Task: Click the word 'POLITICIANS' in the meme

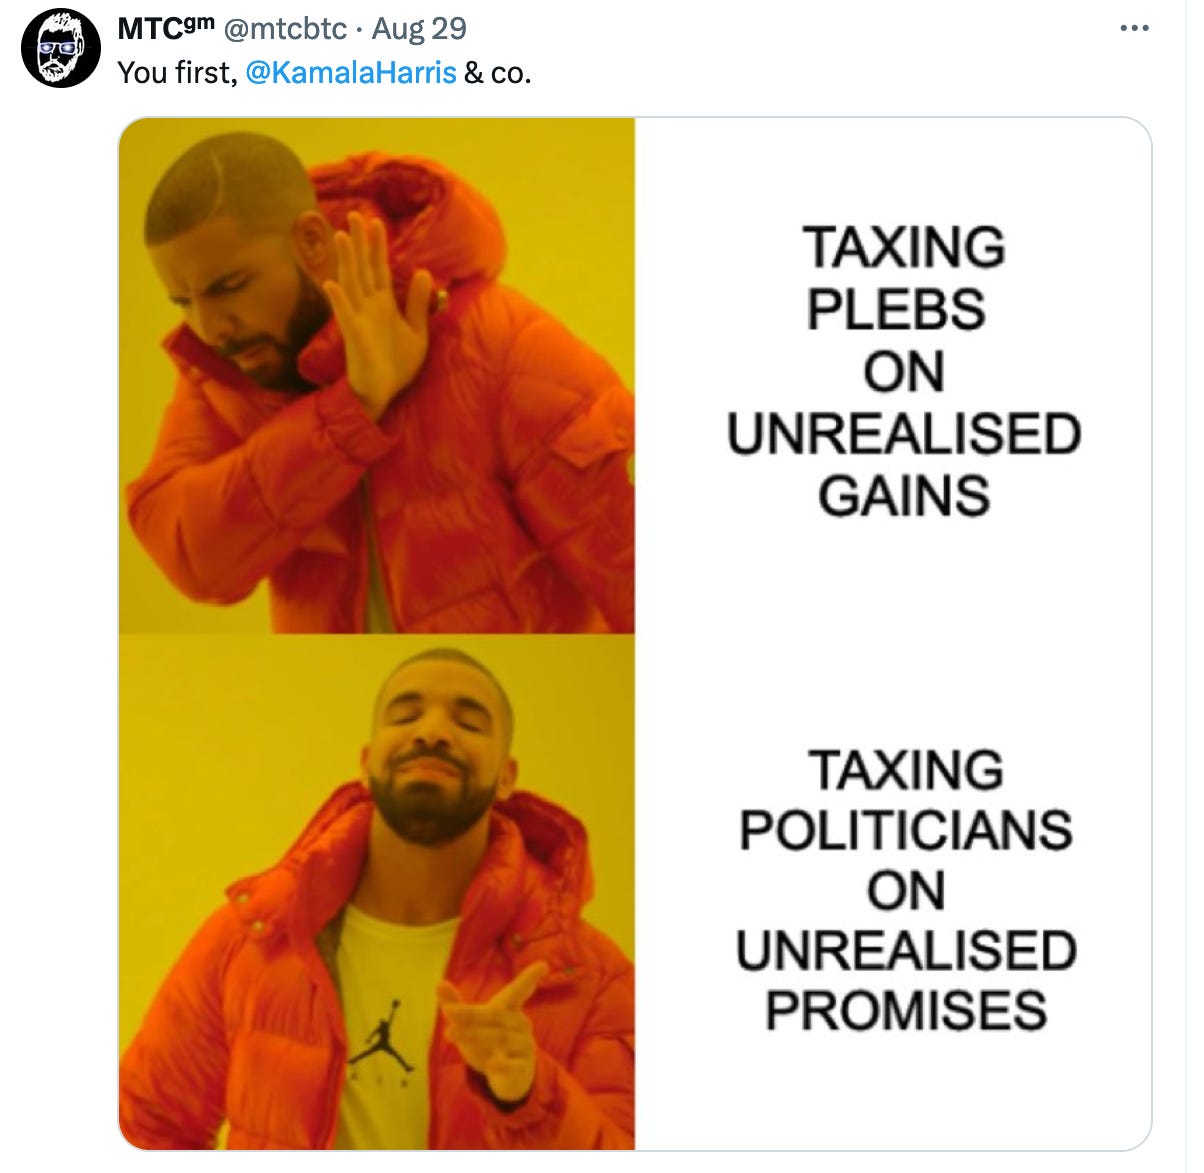Action: 906,830
